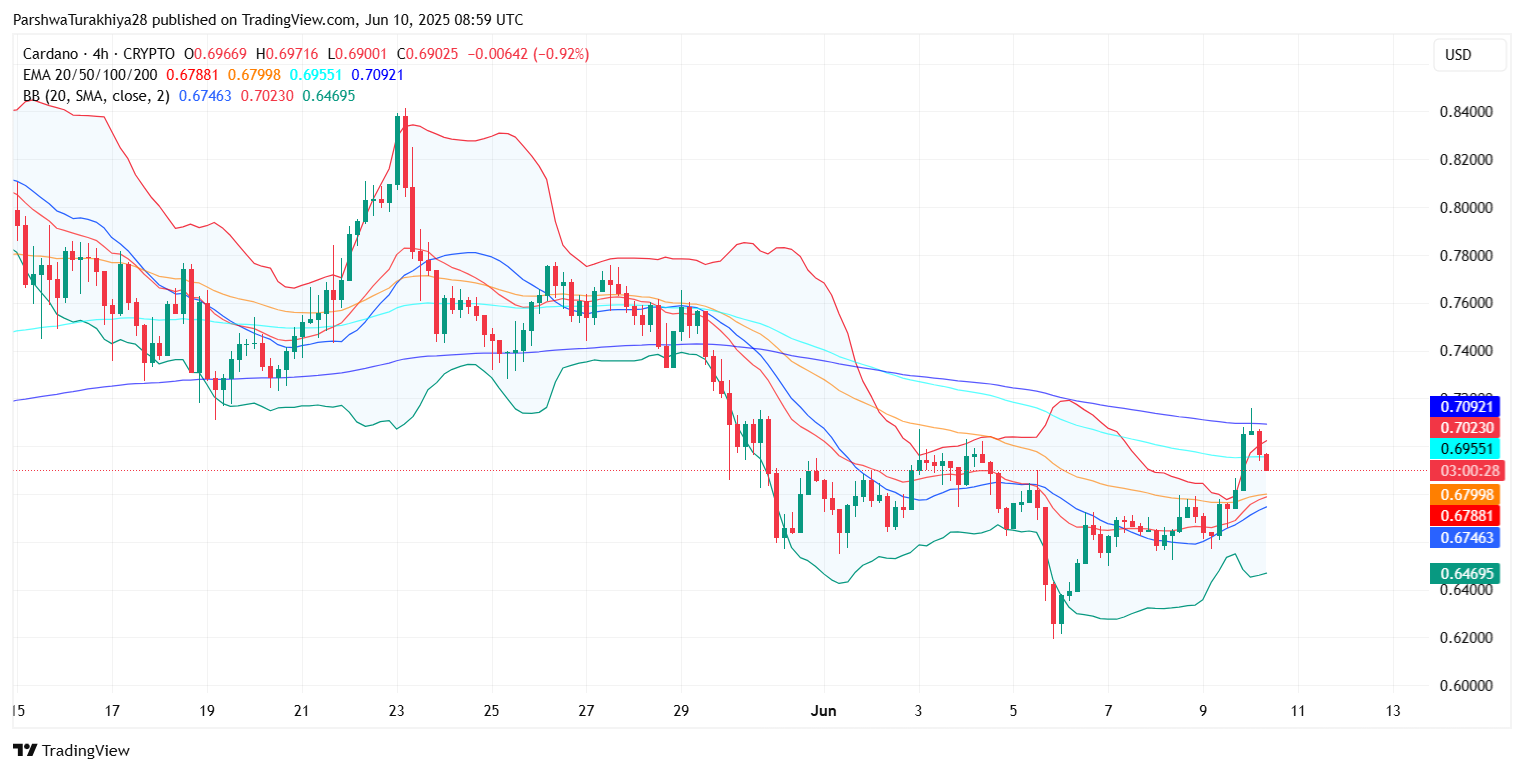Click the 03:00:28 candle countdown label
This screenshot has width=1524, height=772.
tap(1467, 471)
